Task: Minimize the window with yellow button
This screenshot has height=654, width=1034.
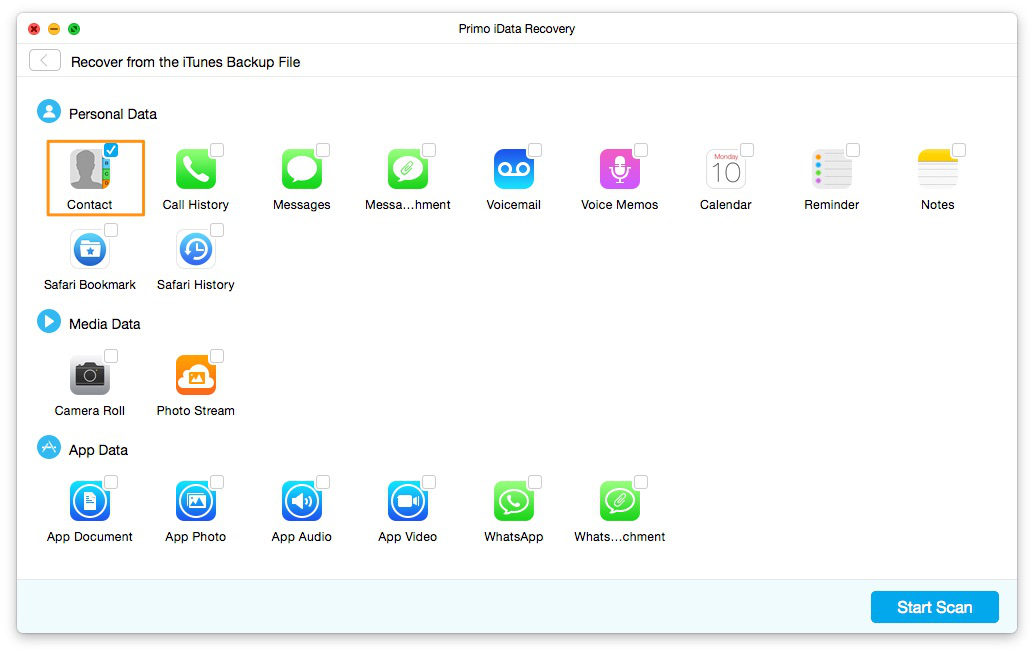Action: tap(54, 29)
